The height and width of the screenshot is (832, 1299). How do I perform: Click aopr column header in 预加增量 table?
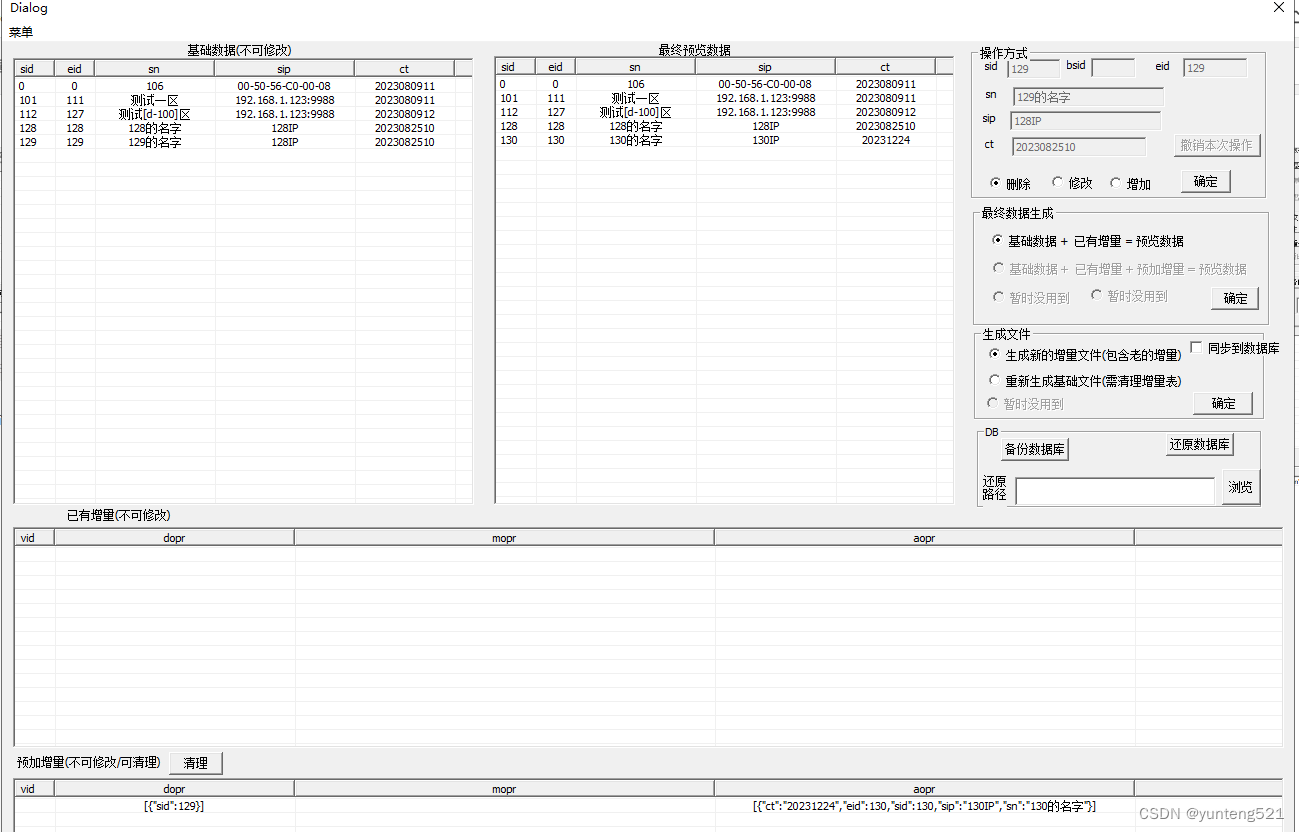coord(924,789)
